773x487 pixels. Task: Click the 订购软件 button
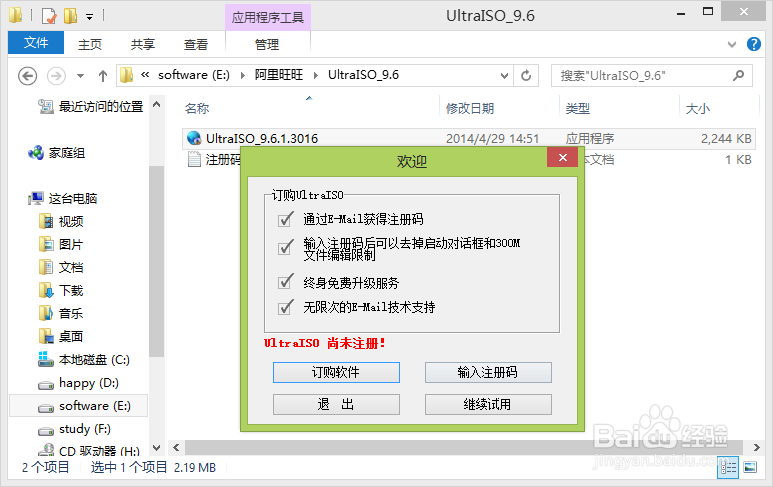[x=336, y=372]
